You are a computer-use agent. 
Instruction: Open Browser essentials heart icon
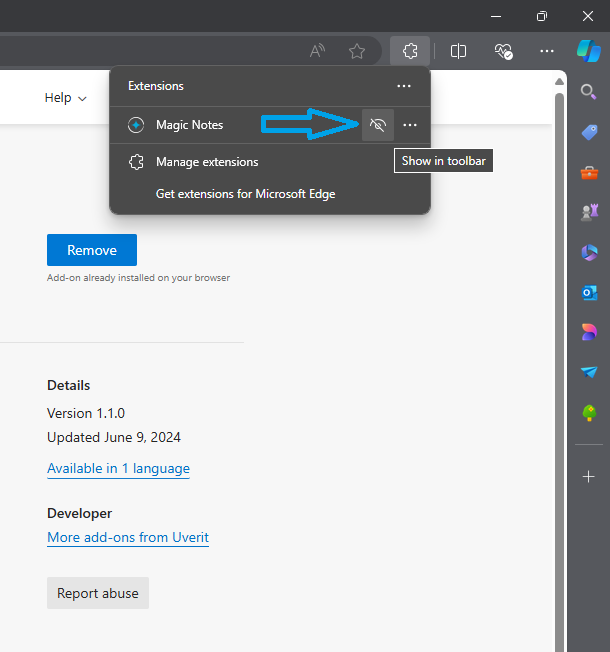coord(503,51)
